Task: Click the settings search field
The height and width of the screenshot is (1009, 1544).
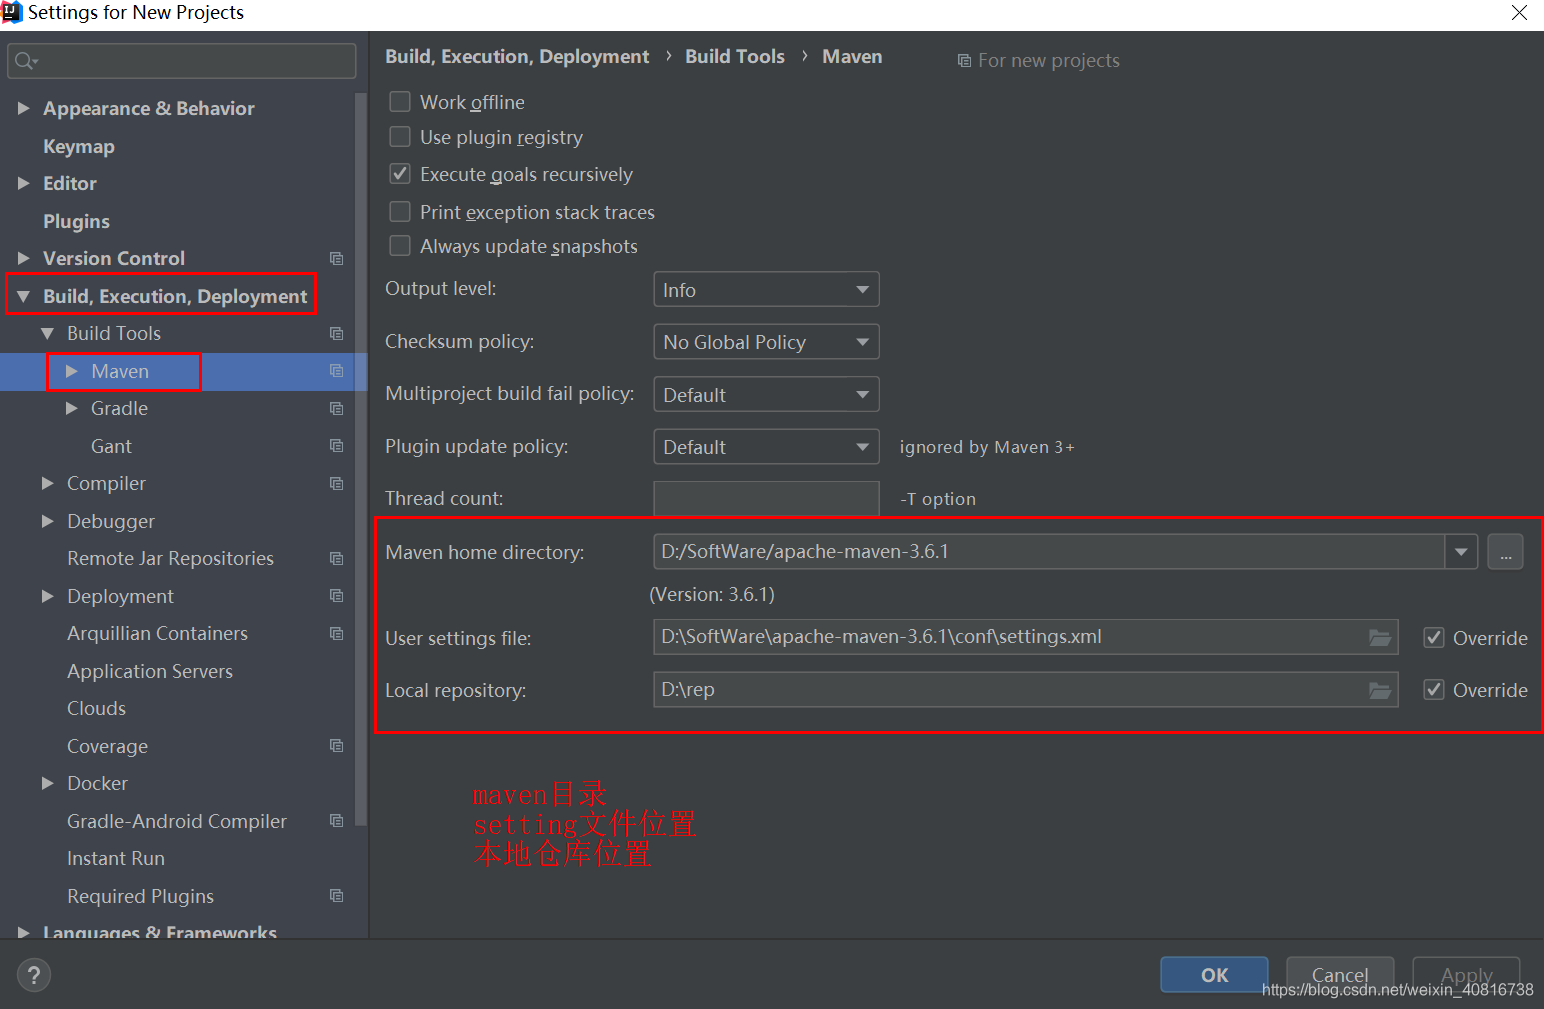Action: [x=182, y=61]
